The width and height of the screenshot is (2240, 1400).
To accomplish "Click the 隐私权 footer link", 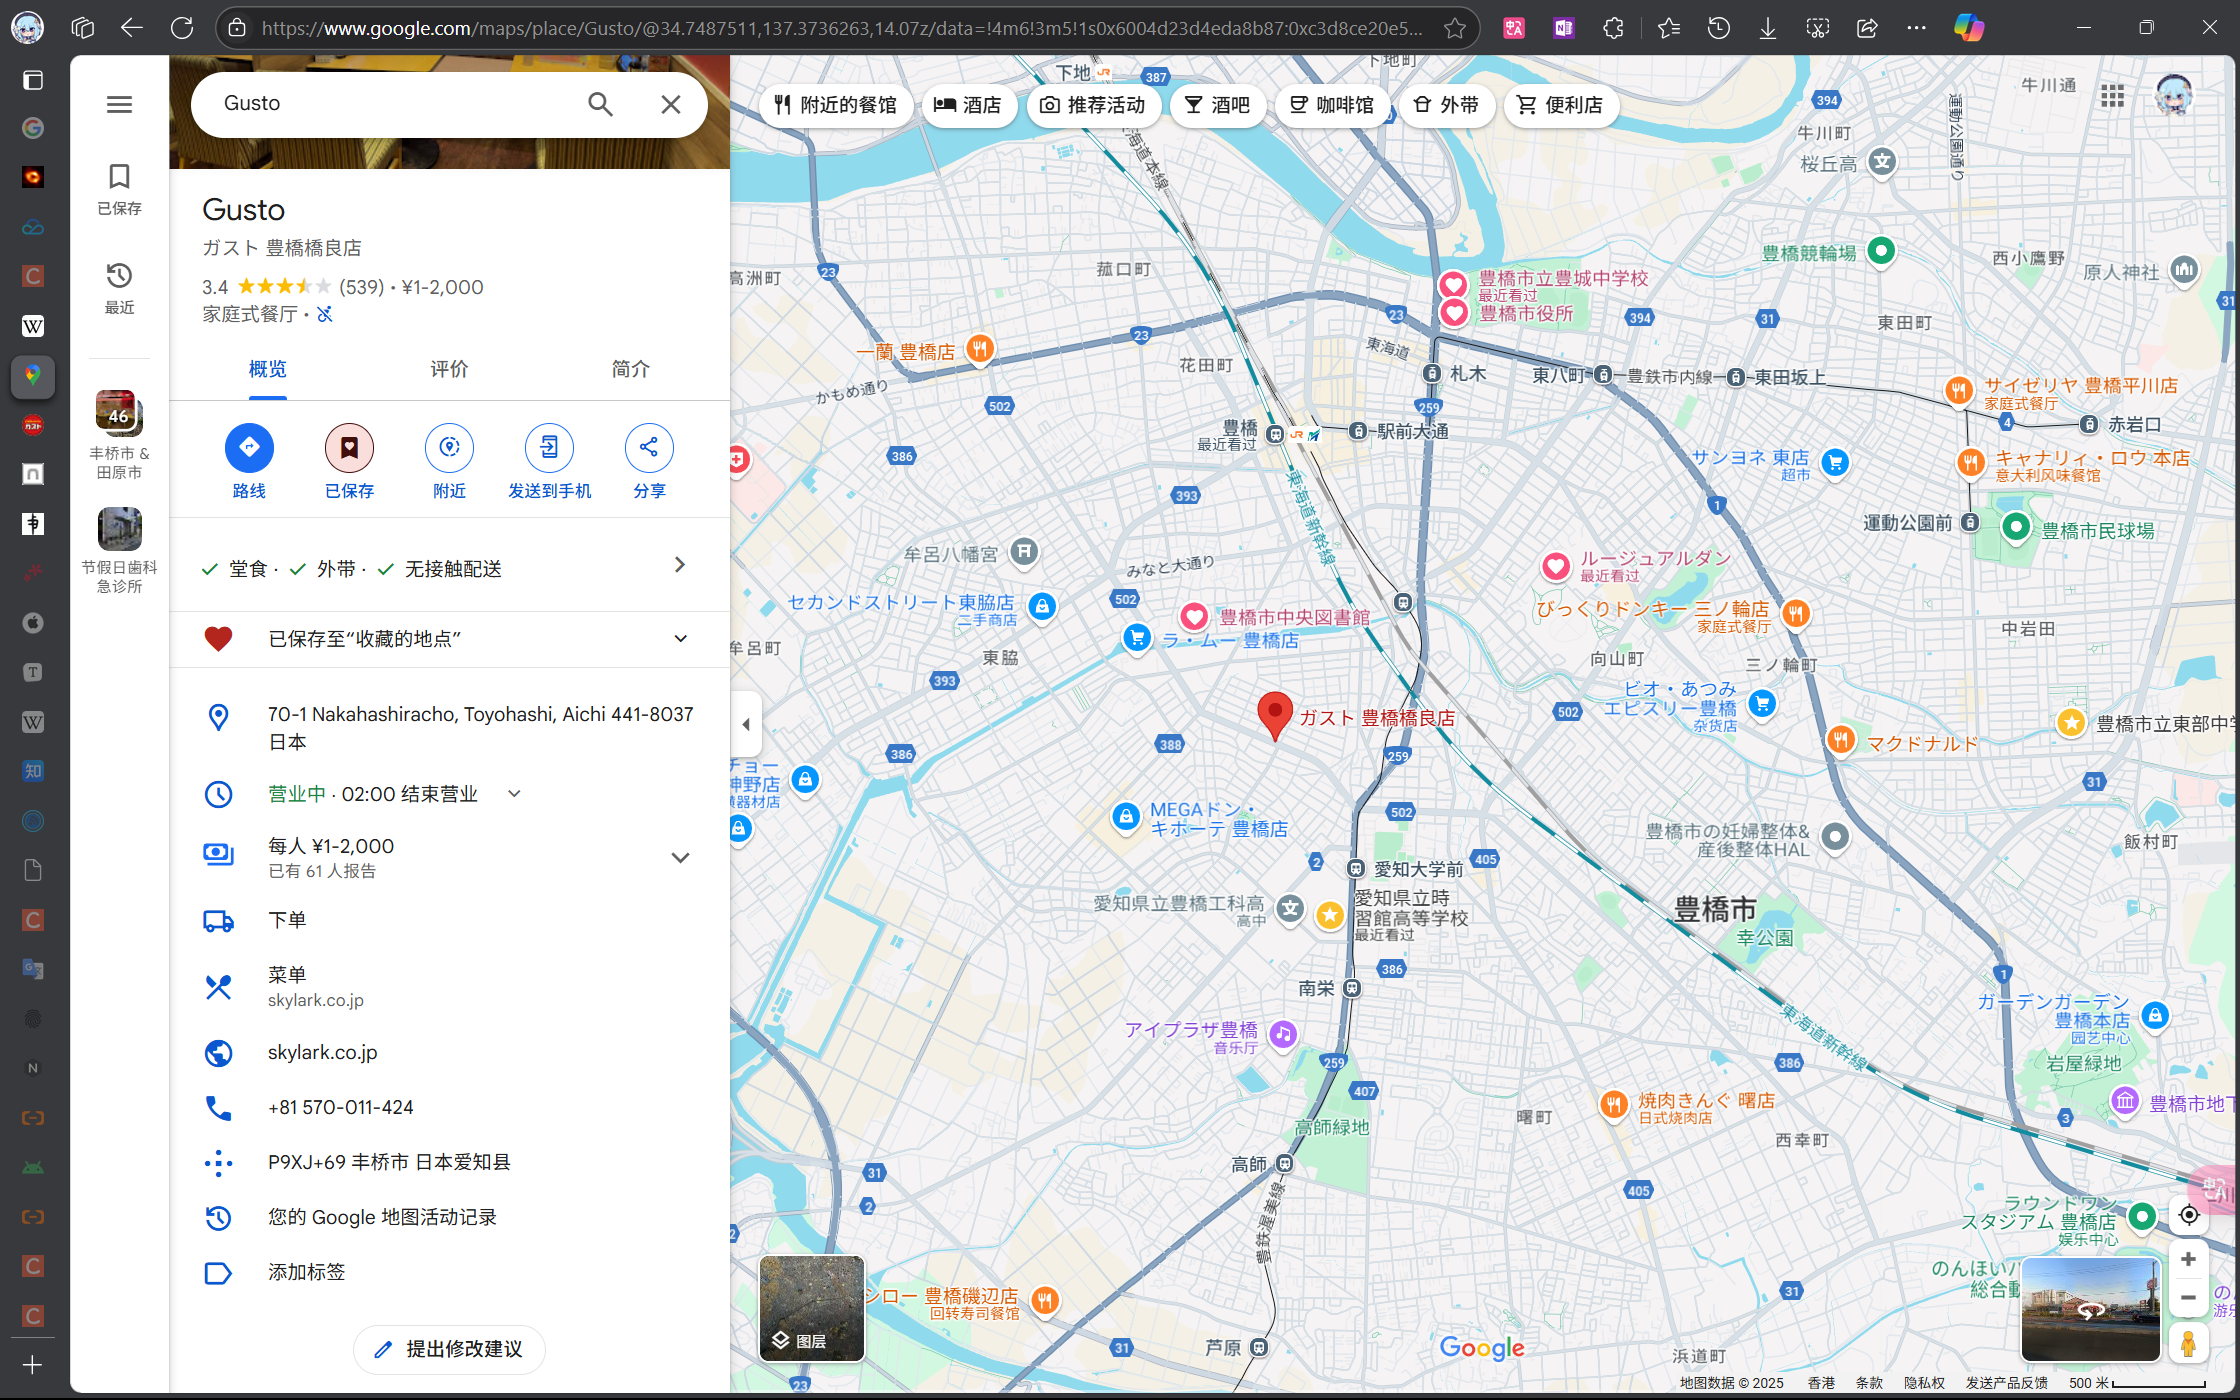I will click(x=1924, y=1383).
